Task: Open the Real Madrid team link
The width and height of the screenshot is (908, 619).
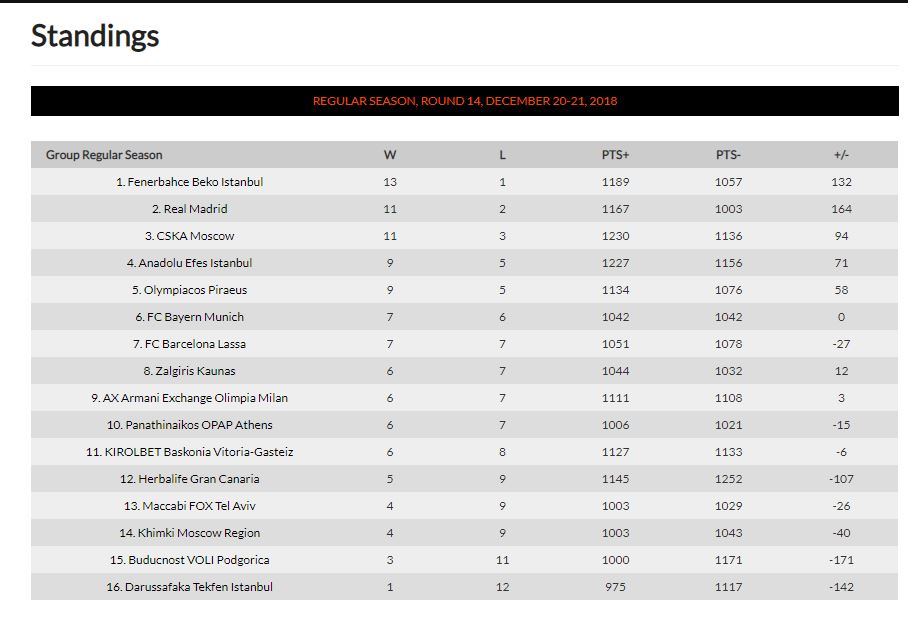Action: (195, 209)
